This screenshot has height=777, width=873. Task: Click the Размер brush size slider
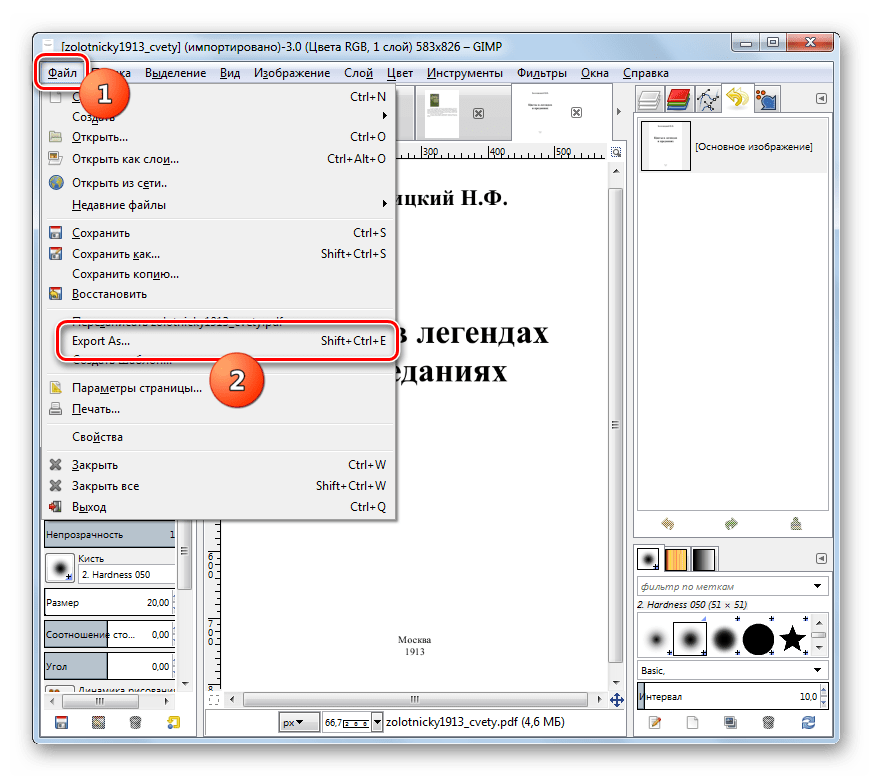coord(110,603)
